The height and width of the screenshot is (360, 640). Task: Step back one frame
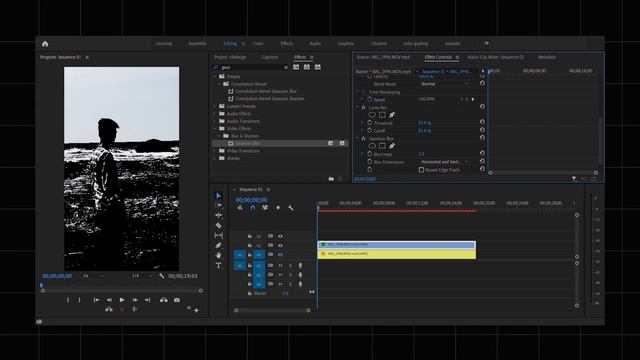point(109,300)
